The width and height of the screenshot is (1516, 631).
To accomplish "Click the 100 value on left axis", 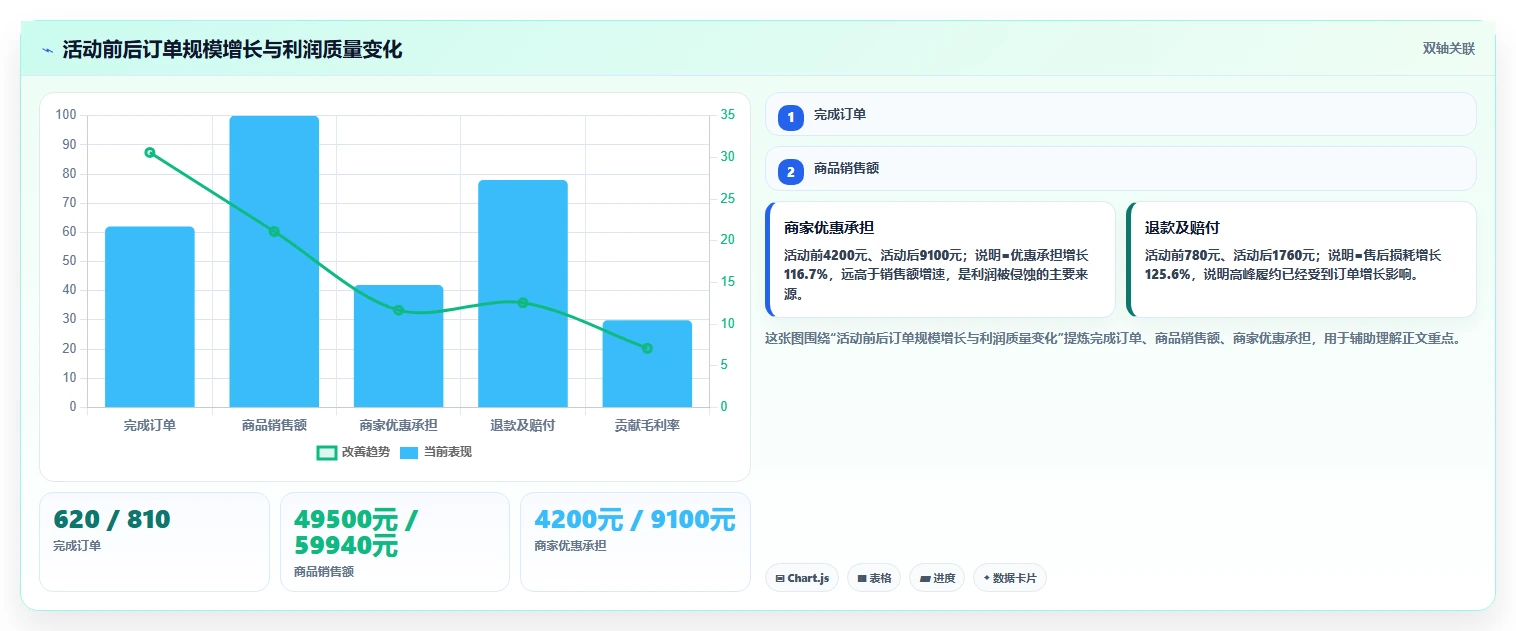I will (x=66, y=115).
